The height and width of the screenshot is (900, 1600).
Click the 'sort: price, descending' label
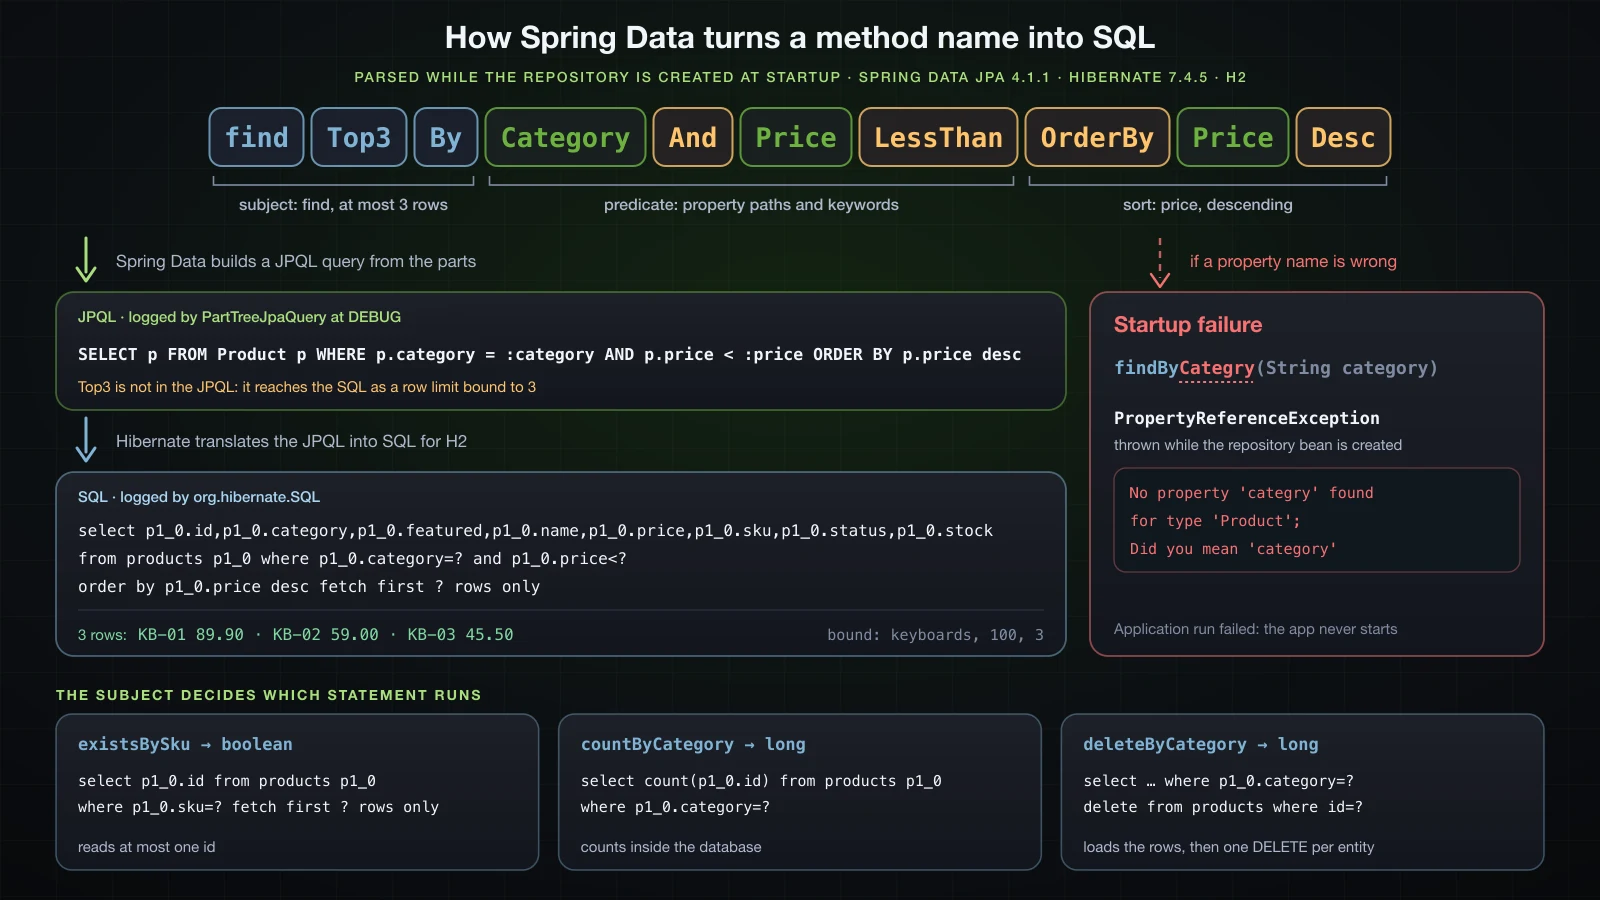coord(1207,205)
